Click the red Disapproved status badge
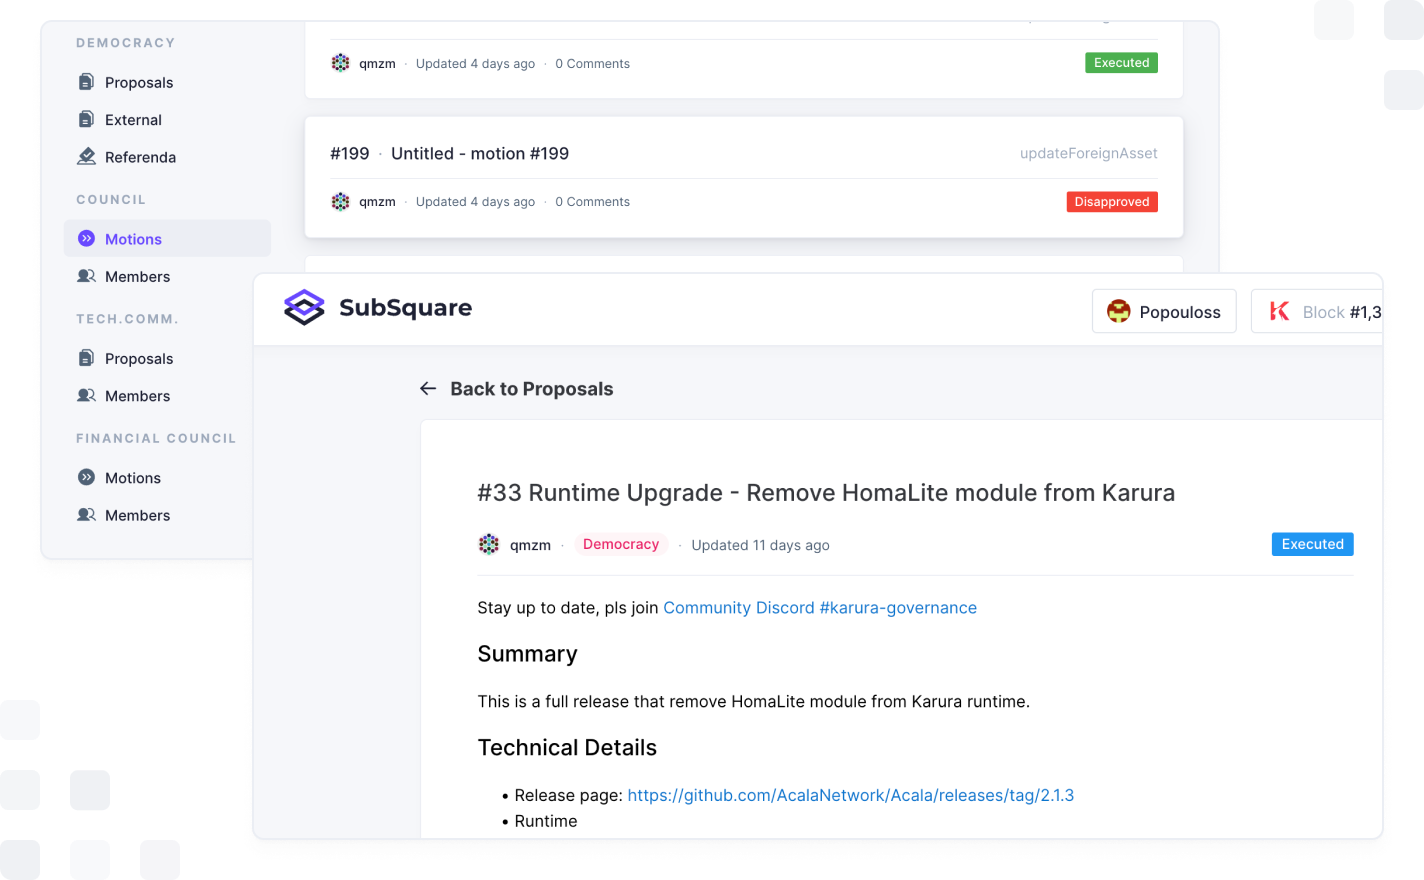This screenshot has height=880, width=1424. (1111, 202)
